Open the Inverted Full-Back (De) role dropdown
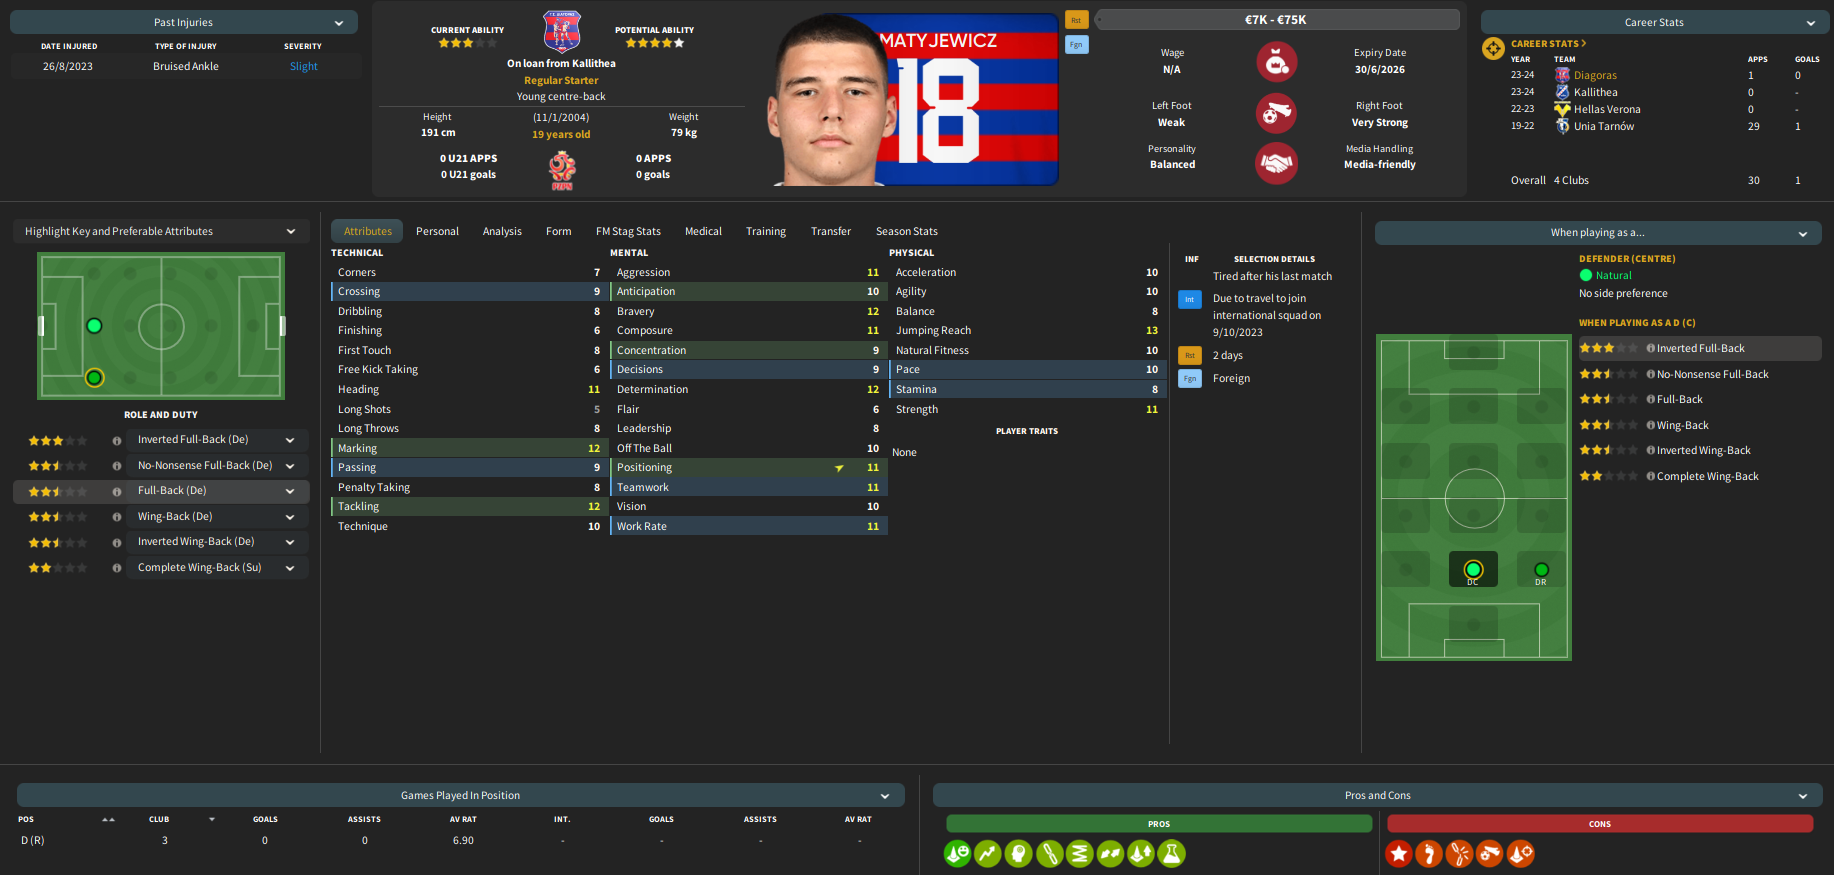This screenshot has width=1834, height=875. point(217,440)
